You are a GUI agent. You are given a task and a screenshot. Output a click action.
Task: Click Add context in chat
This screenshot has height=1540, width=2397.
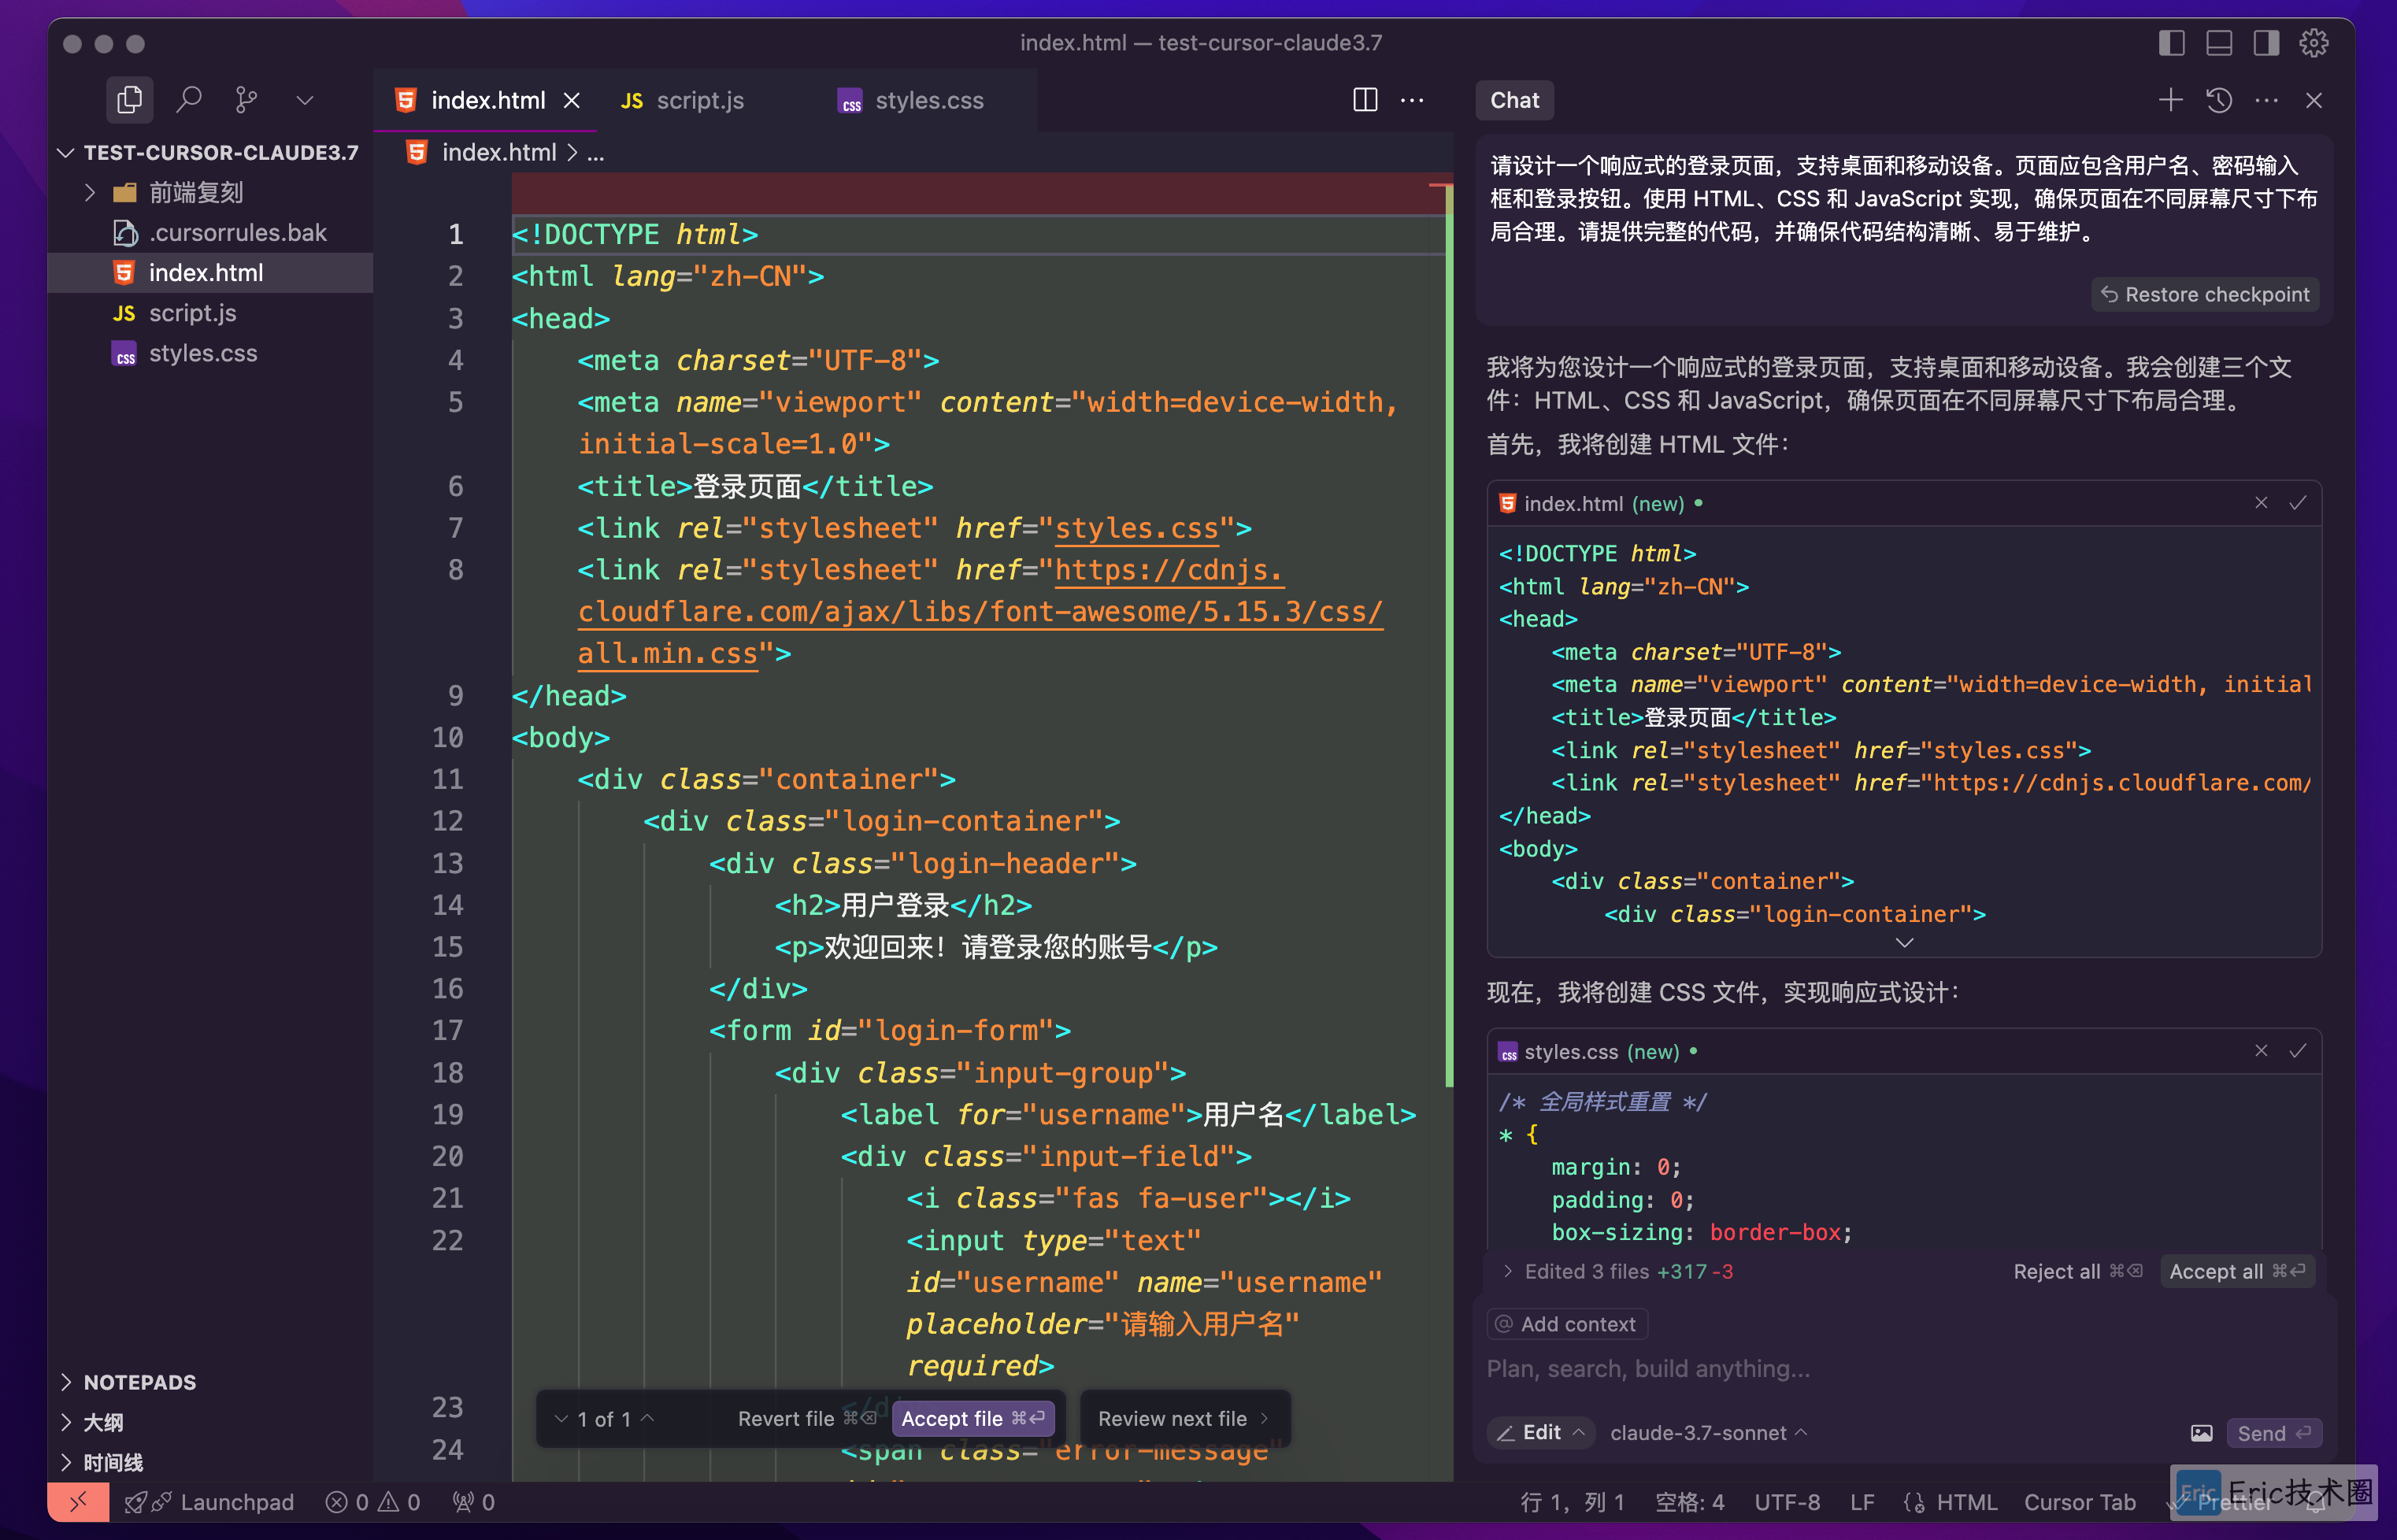[1567, 1324]
